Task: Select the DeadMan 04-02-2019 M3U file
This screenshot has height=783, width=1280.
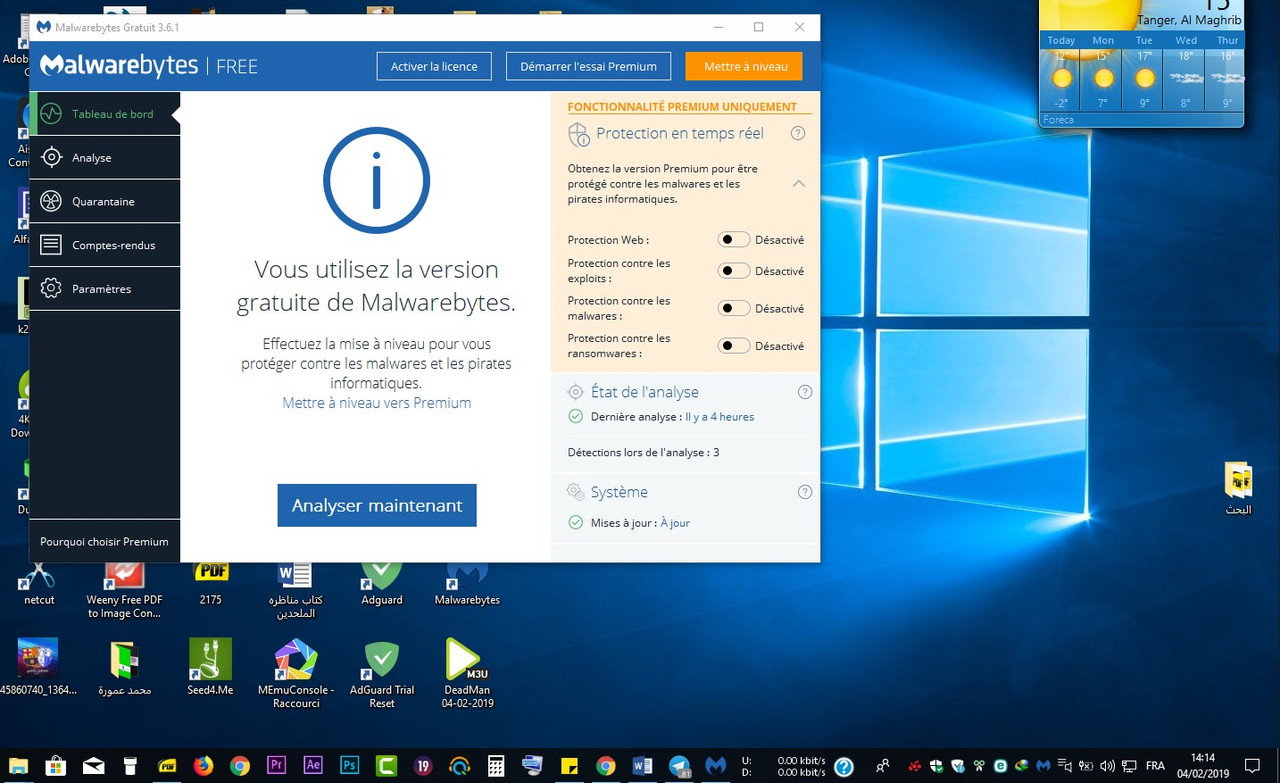Action: pyautogui.click(x=468, y=674)
